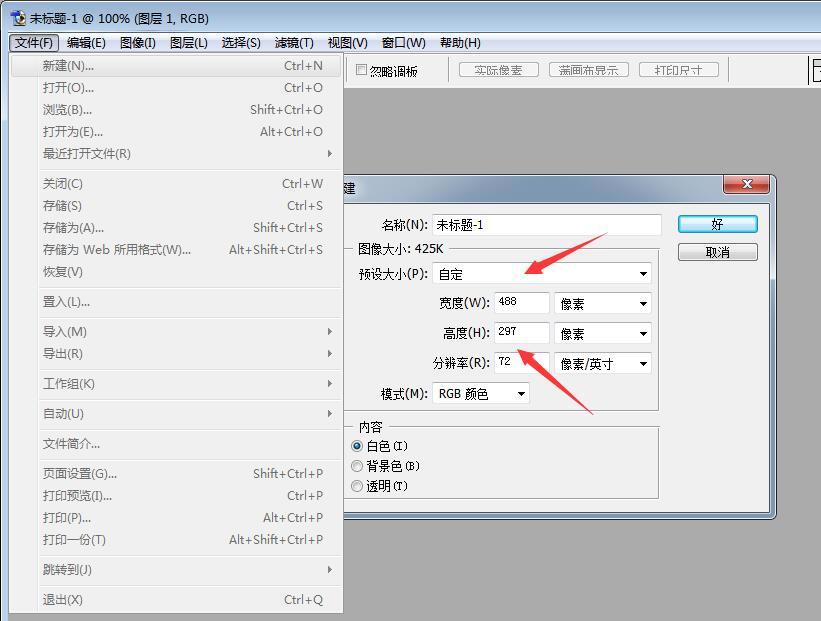Viewport: 821px width, 621px height.
Task: Open the 滤镜(T) menu
Action: pos(294,43)
